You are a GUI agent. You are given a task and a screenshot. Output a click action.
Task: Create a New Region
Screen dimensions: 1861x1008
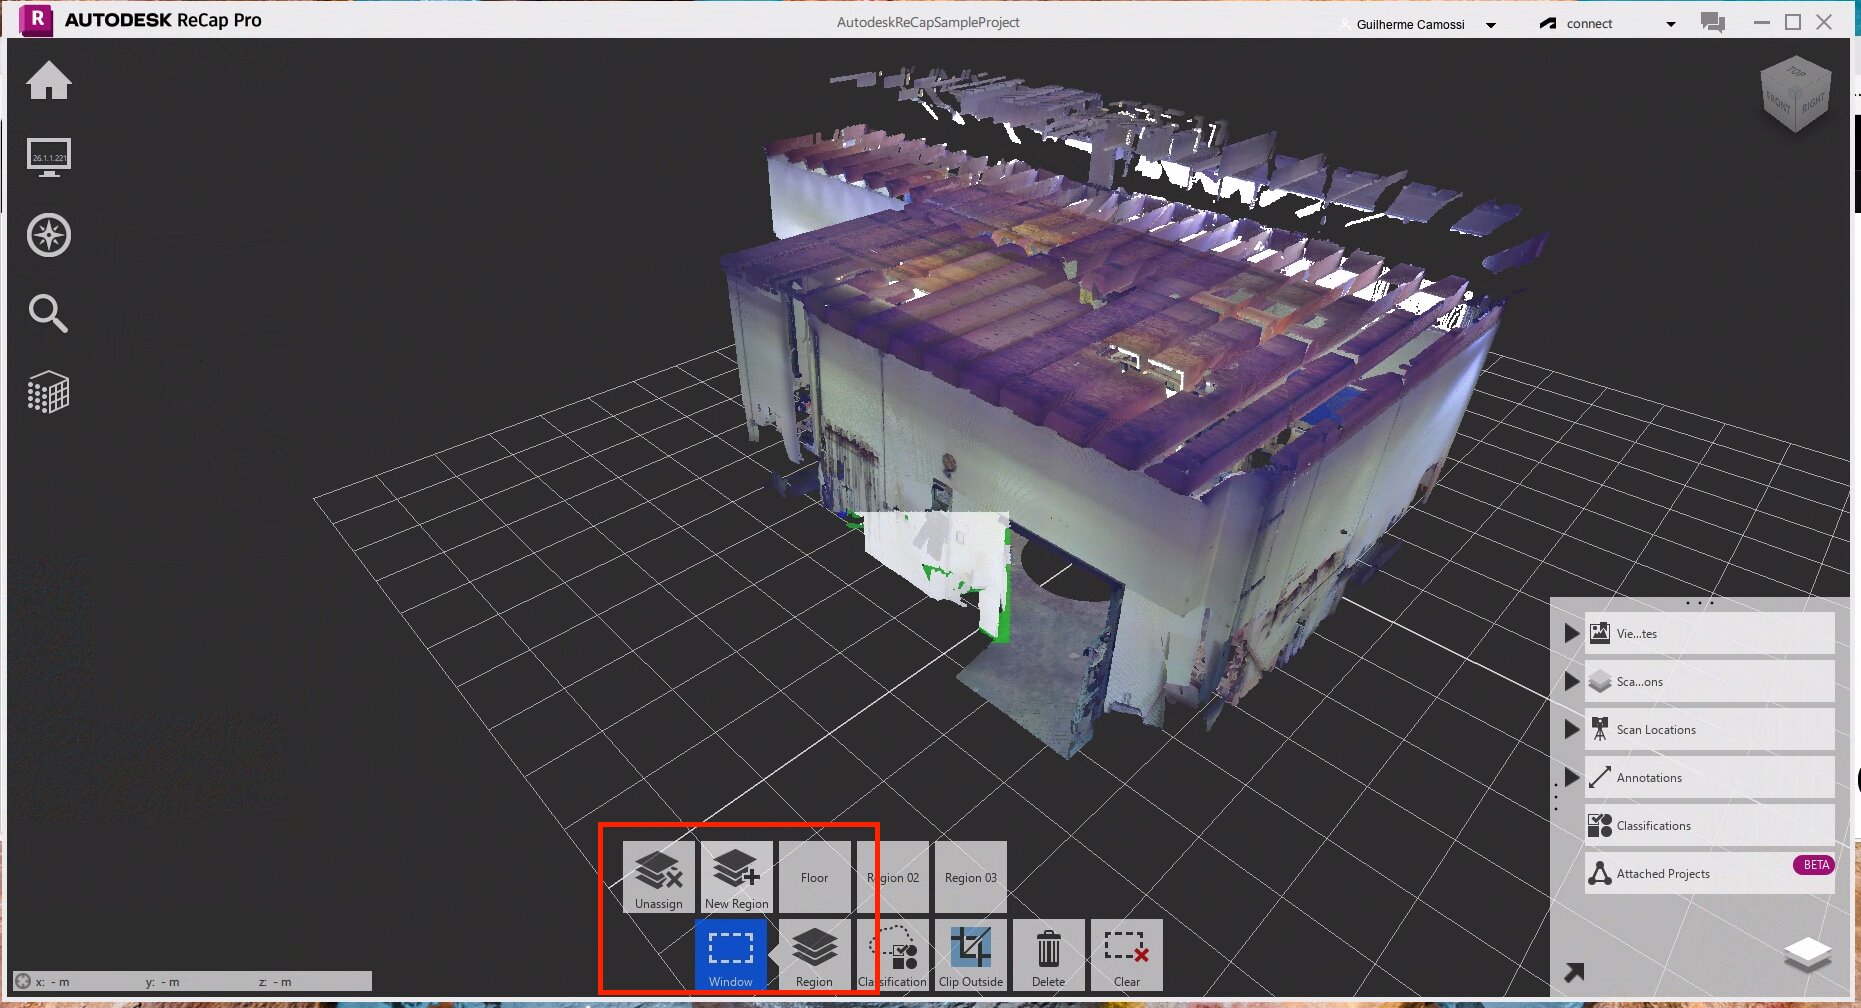pos(736,877)
